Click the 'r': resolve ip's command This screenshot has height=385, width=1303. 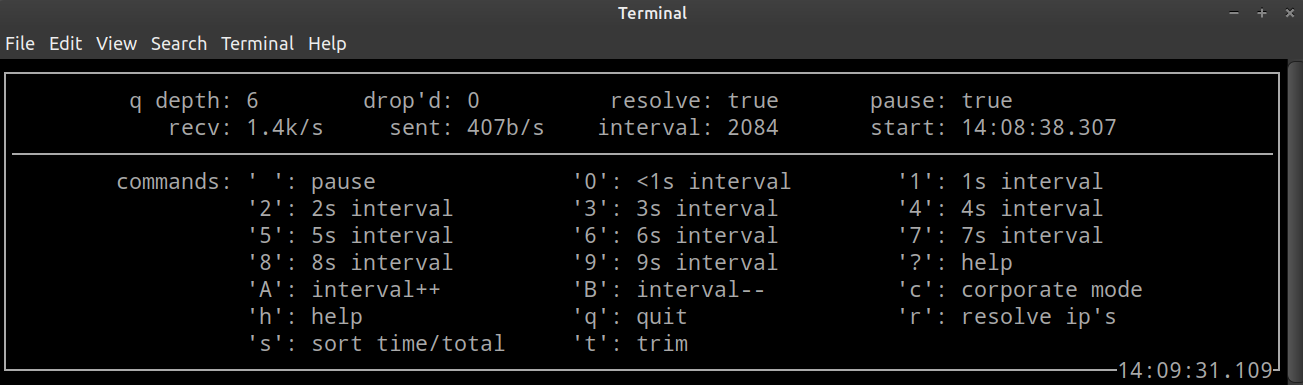(1007, 317)
